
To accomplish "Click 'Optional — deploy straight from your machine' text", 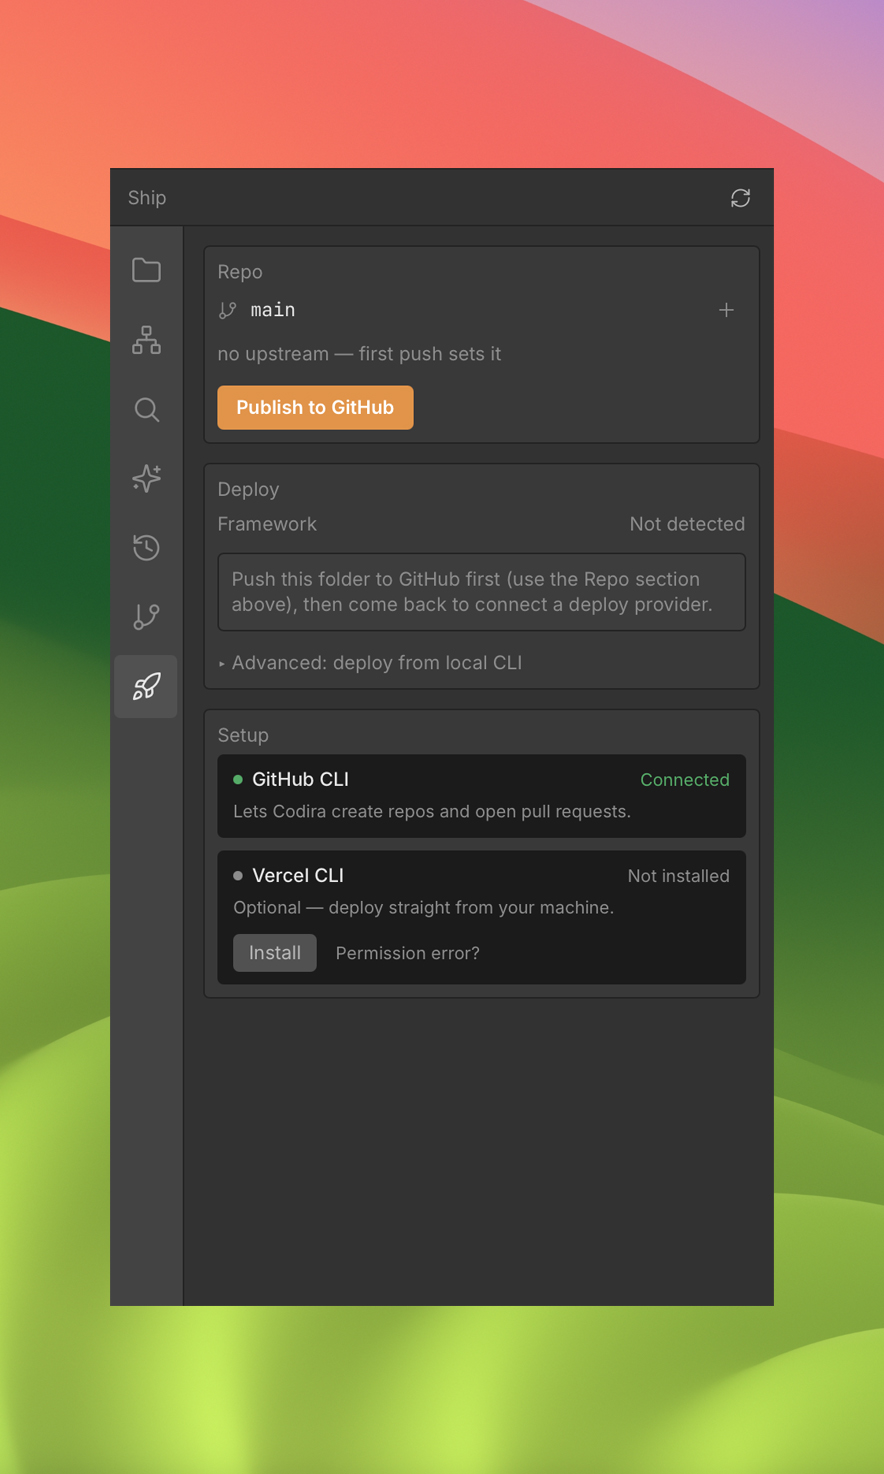I will pos(424,907).
